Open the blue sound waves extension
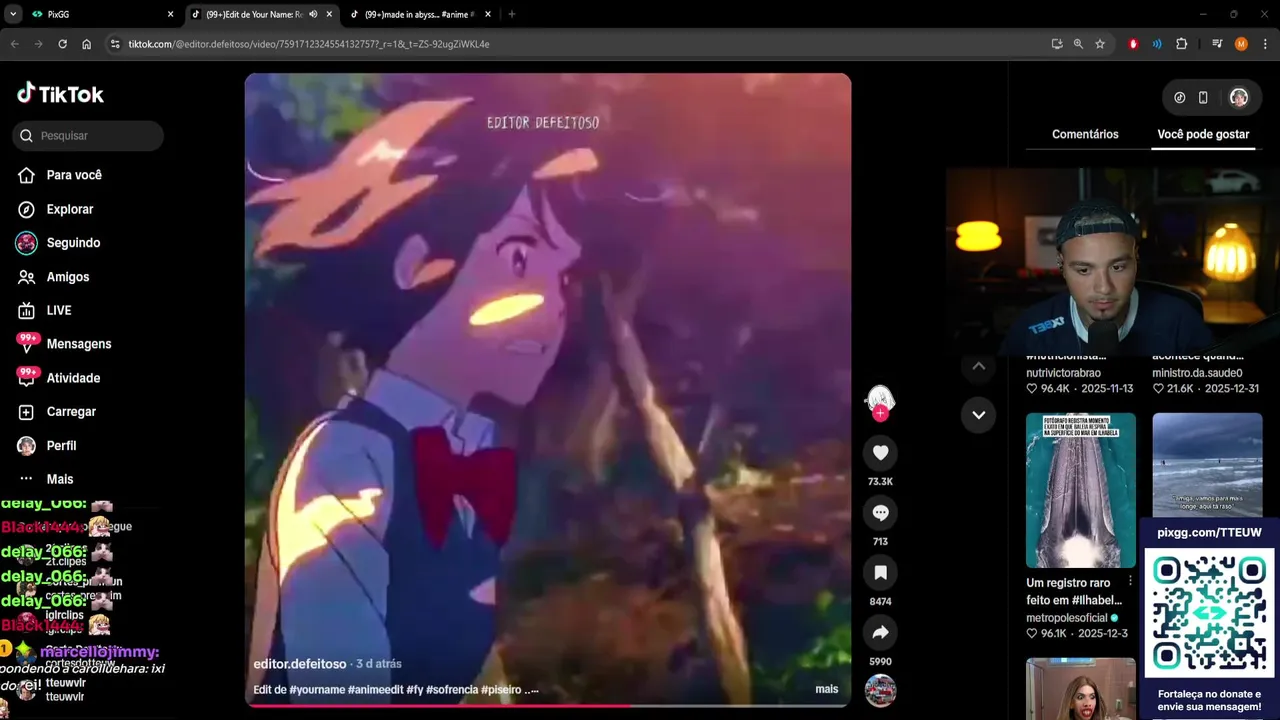The width and height of the screenshot is (1280, 720). click(1157, 44)
